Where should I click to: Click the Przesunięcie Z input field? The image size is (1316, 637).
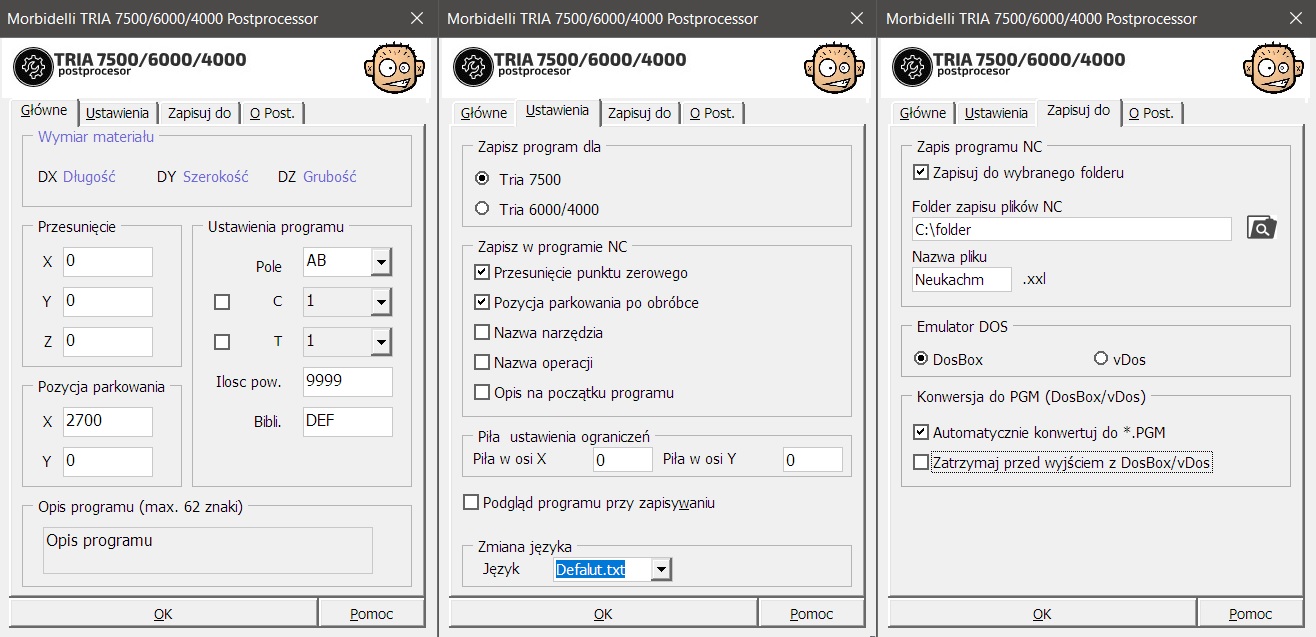tap(108, 342)
